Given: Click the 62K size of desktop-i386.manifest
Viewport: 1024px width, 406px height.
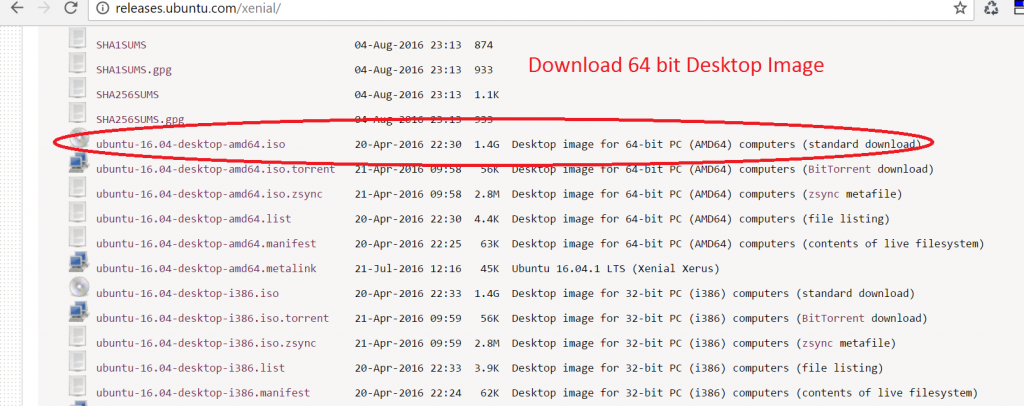Looking at the screenshot, I should pyautogui.click(x=490, y=393).
